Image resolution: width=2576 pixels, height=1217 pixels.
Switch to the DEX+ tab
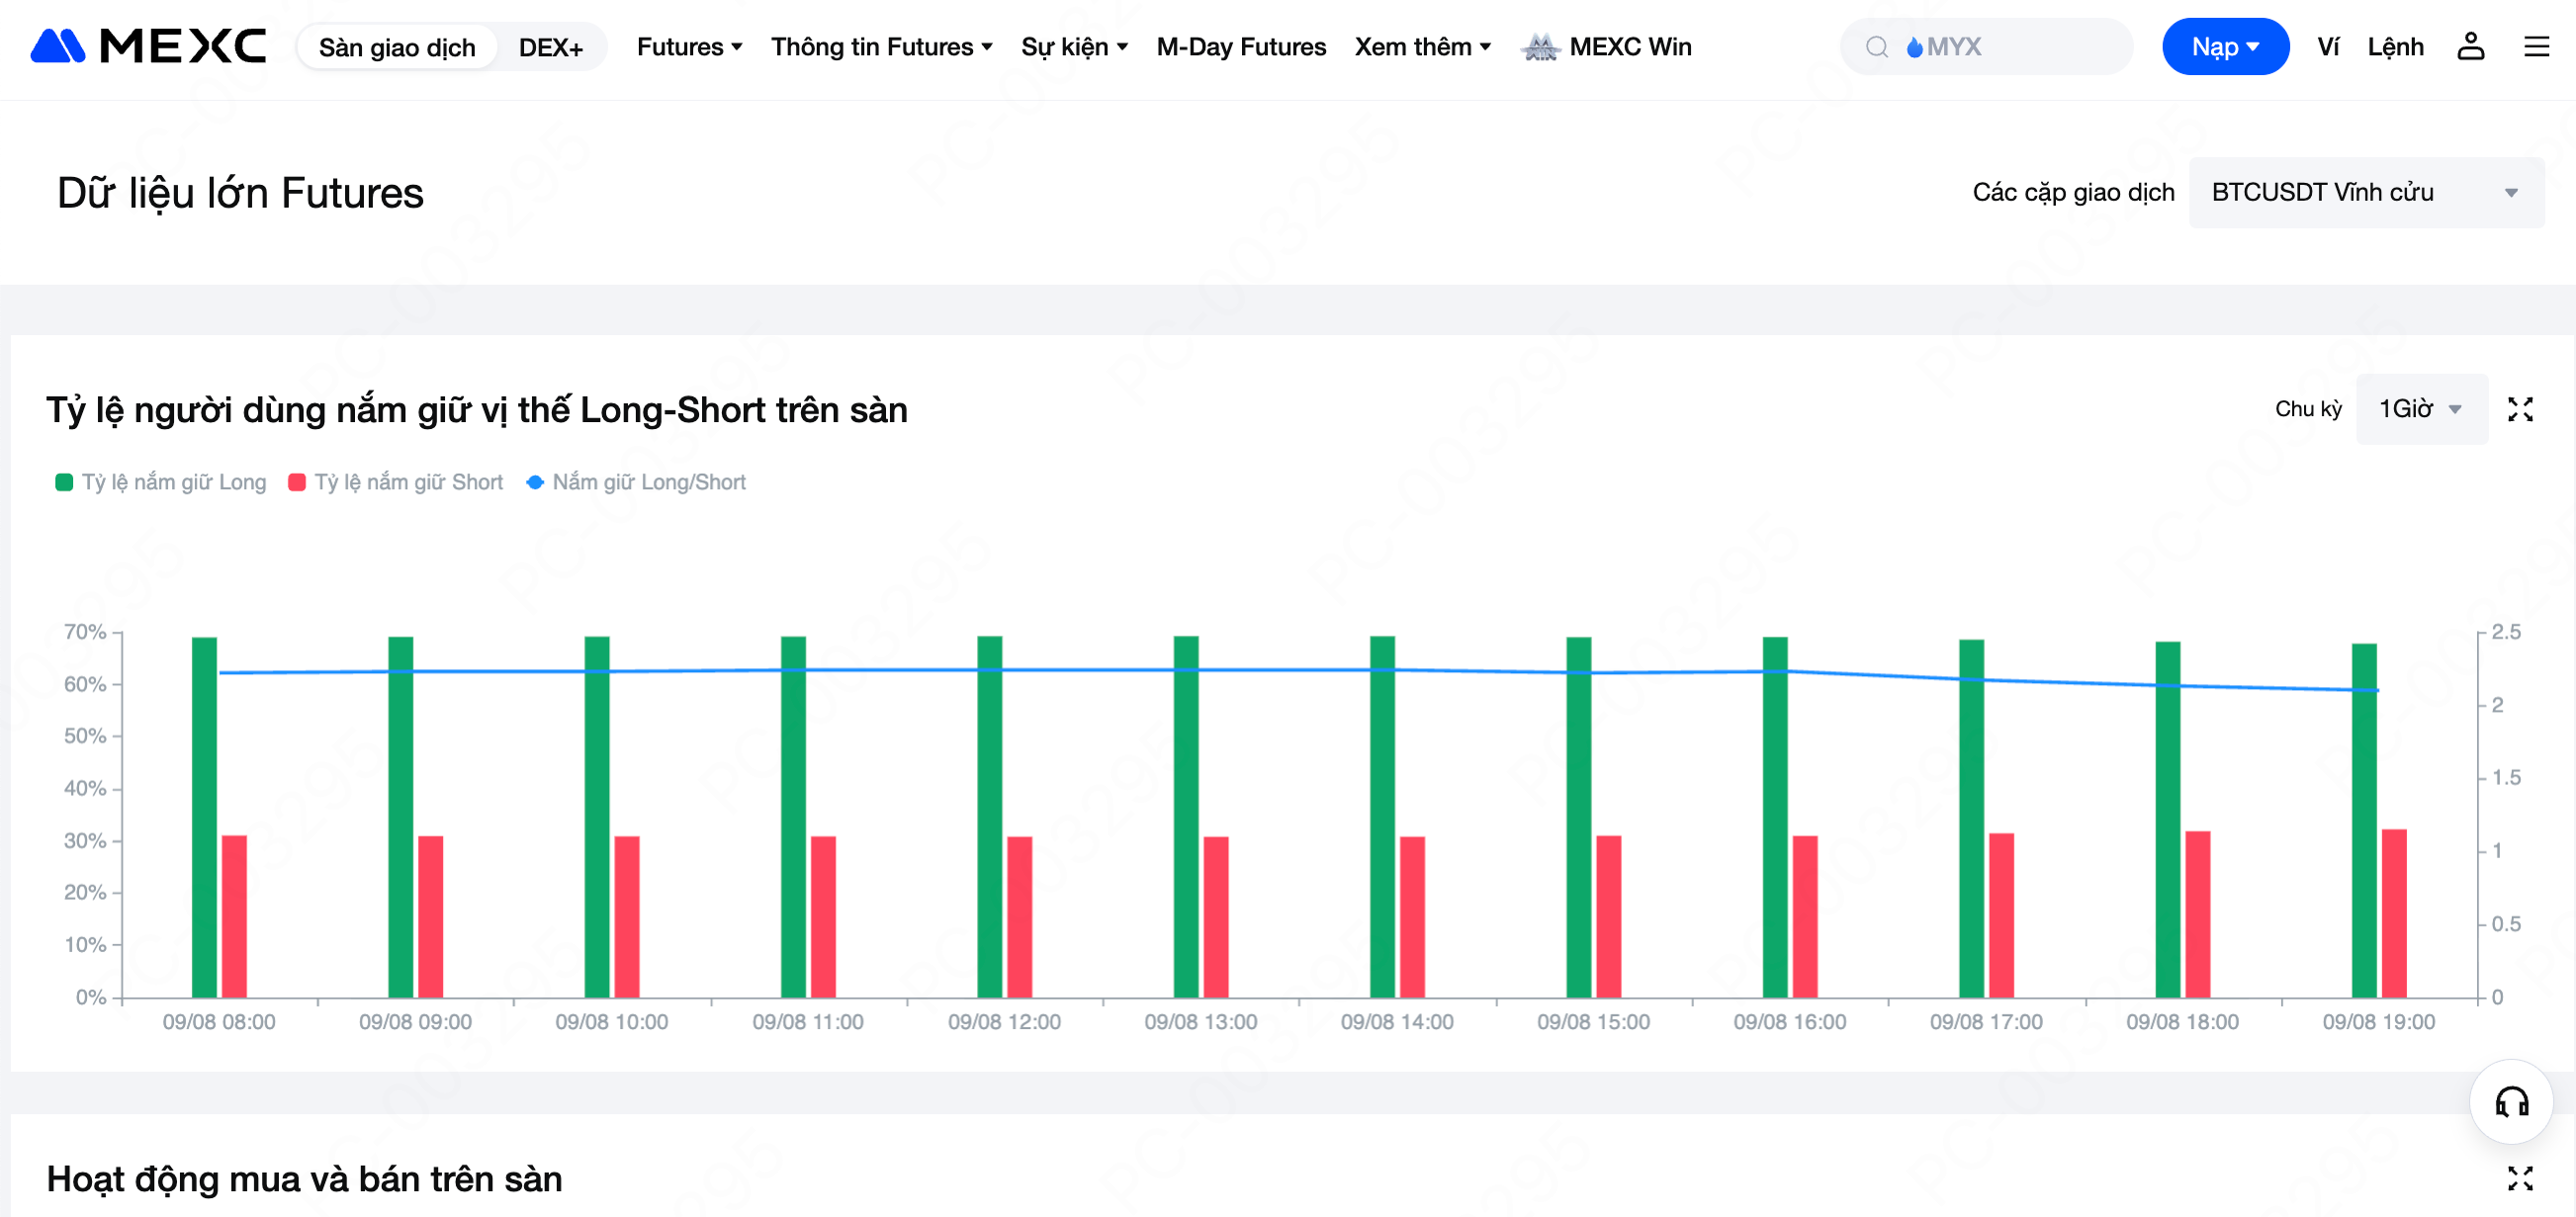tap(550, 47)
